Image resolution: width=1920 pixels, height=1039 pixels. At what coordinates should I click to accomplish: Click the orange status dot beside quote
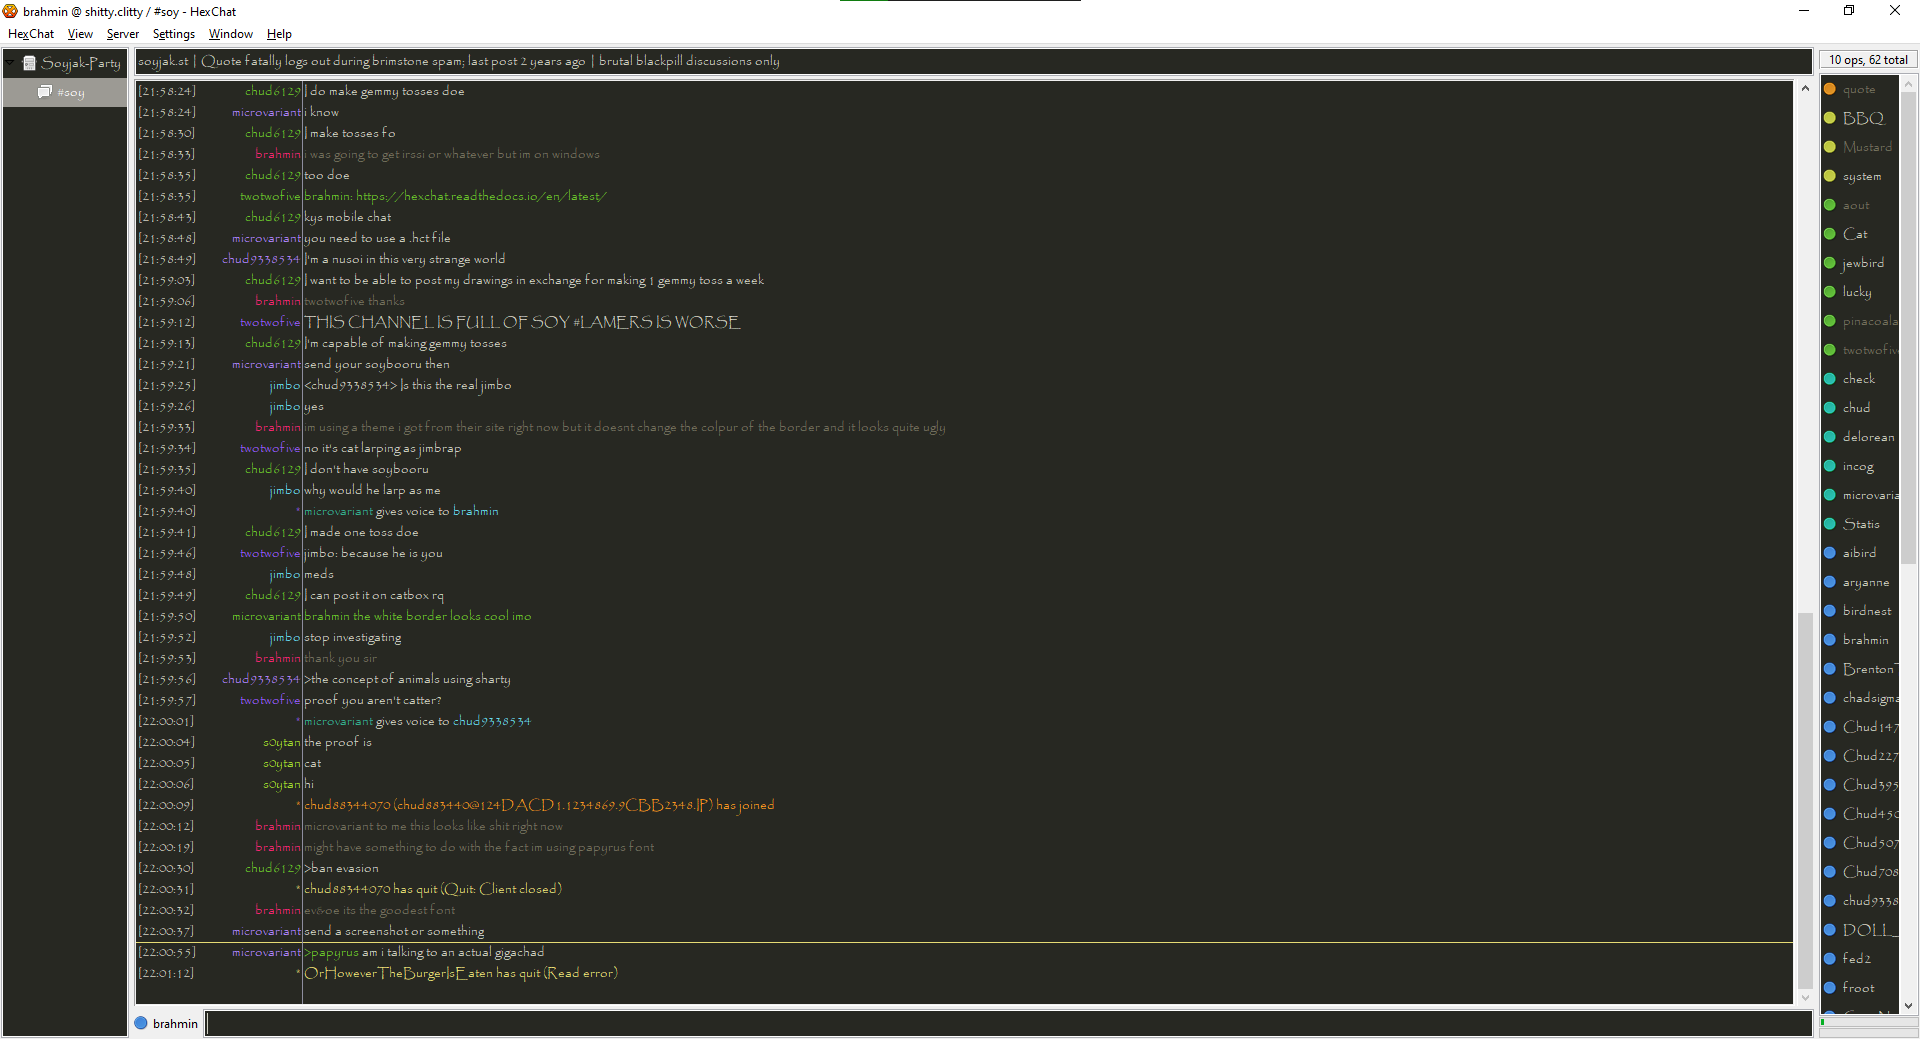1830,89
